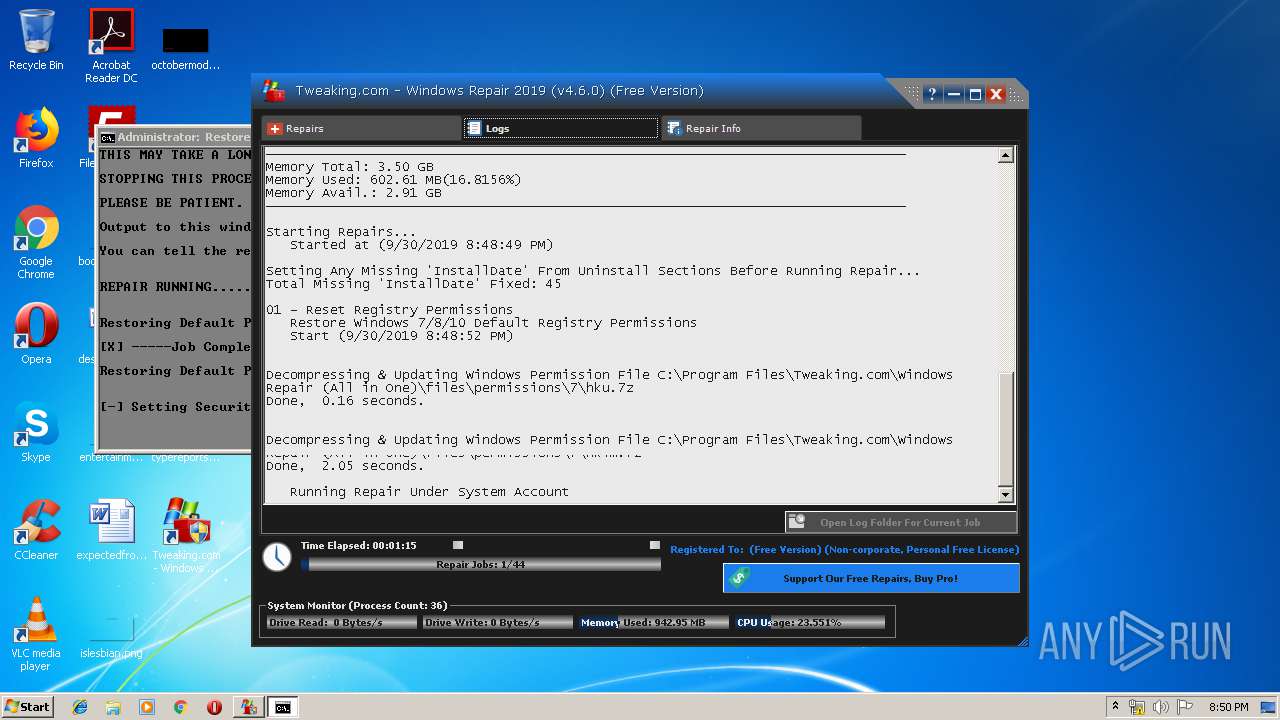This screenshot has height=720, width=1280.
Task: Select the octobermod desktop file icon
Action: [186, 50]
